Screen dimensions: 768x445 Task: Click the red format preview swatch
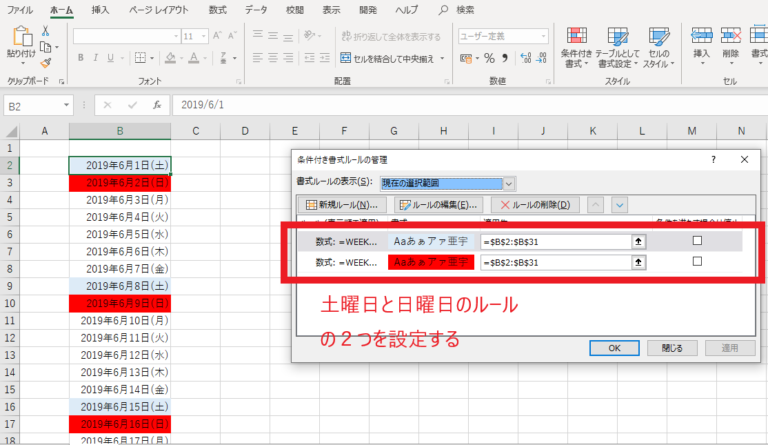(x=431, y=262)
